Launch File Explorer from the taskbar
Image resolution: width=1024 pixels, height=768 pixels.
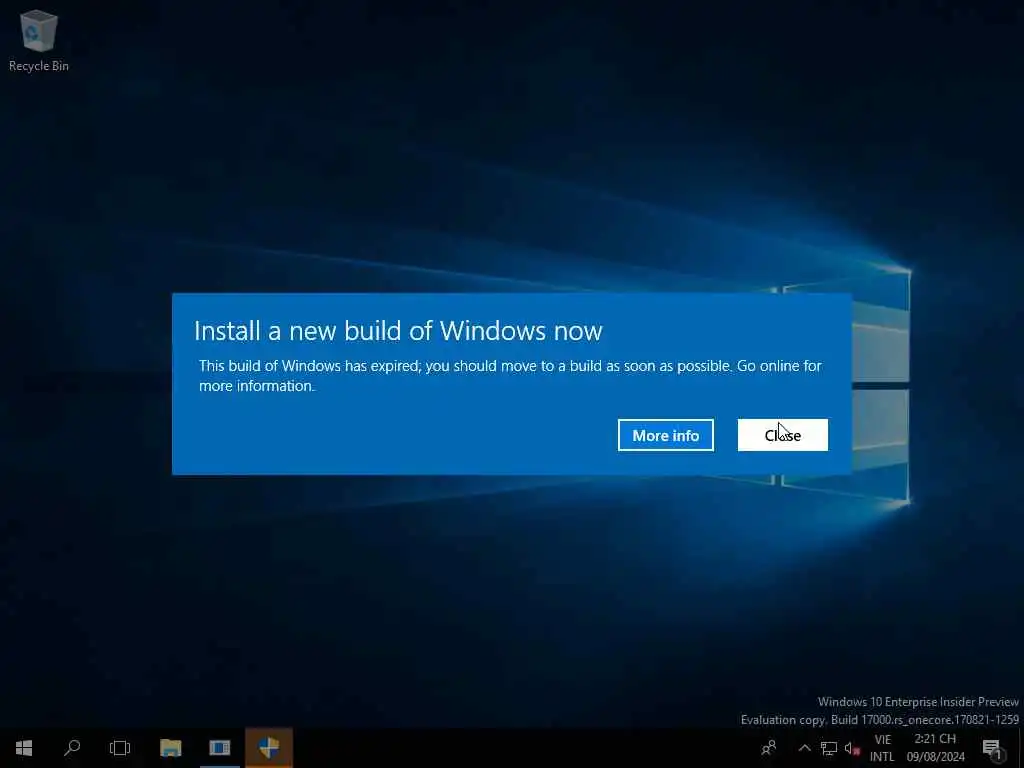(x=170, y=748)
